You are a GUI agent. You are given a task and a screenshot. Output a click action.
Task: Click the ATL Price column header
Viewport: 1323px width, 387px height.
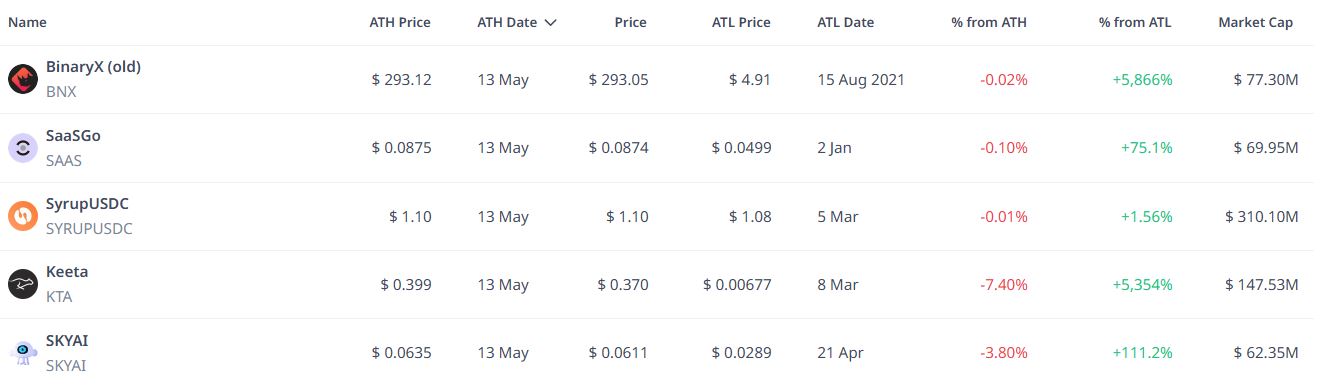click(741, 22)
